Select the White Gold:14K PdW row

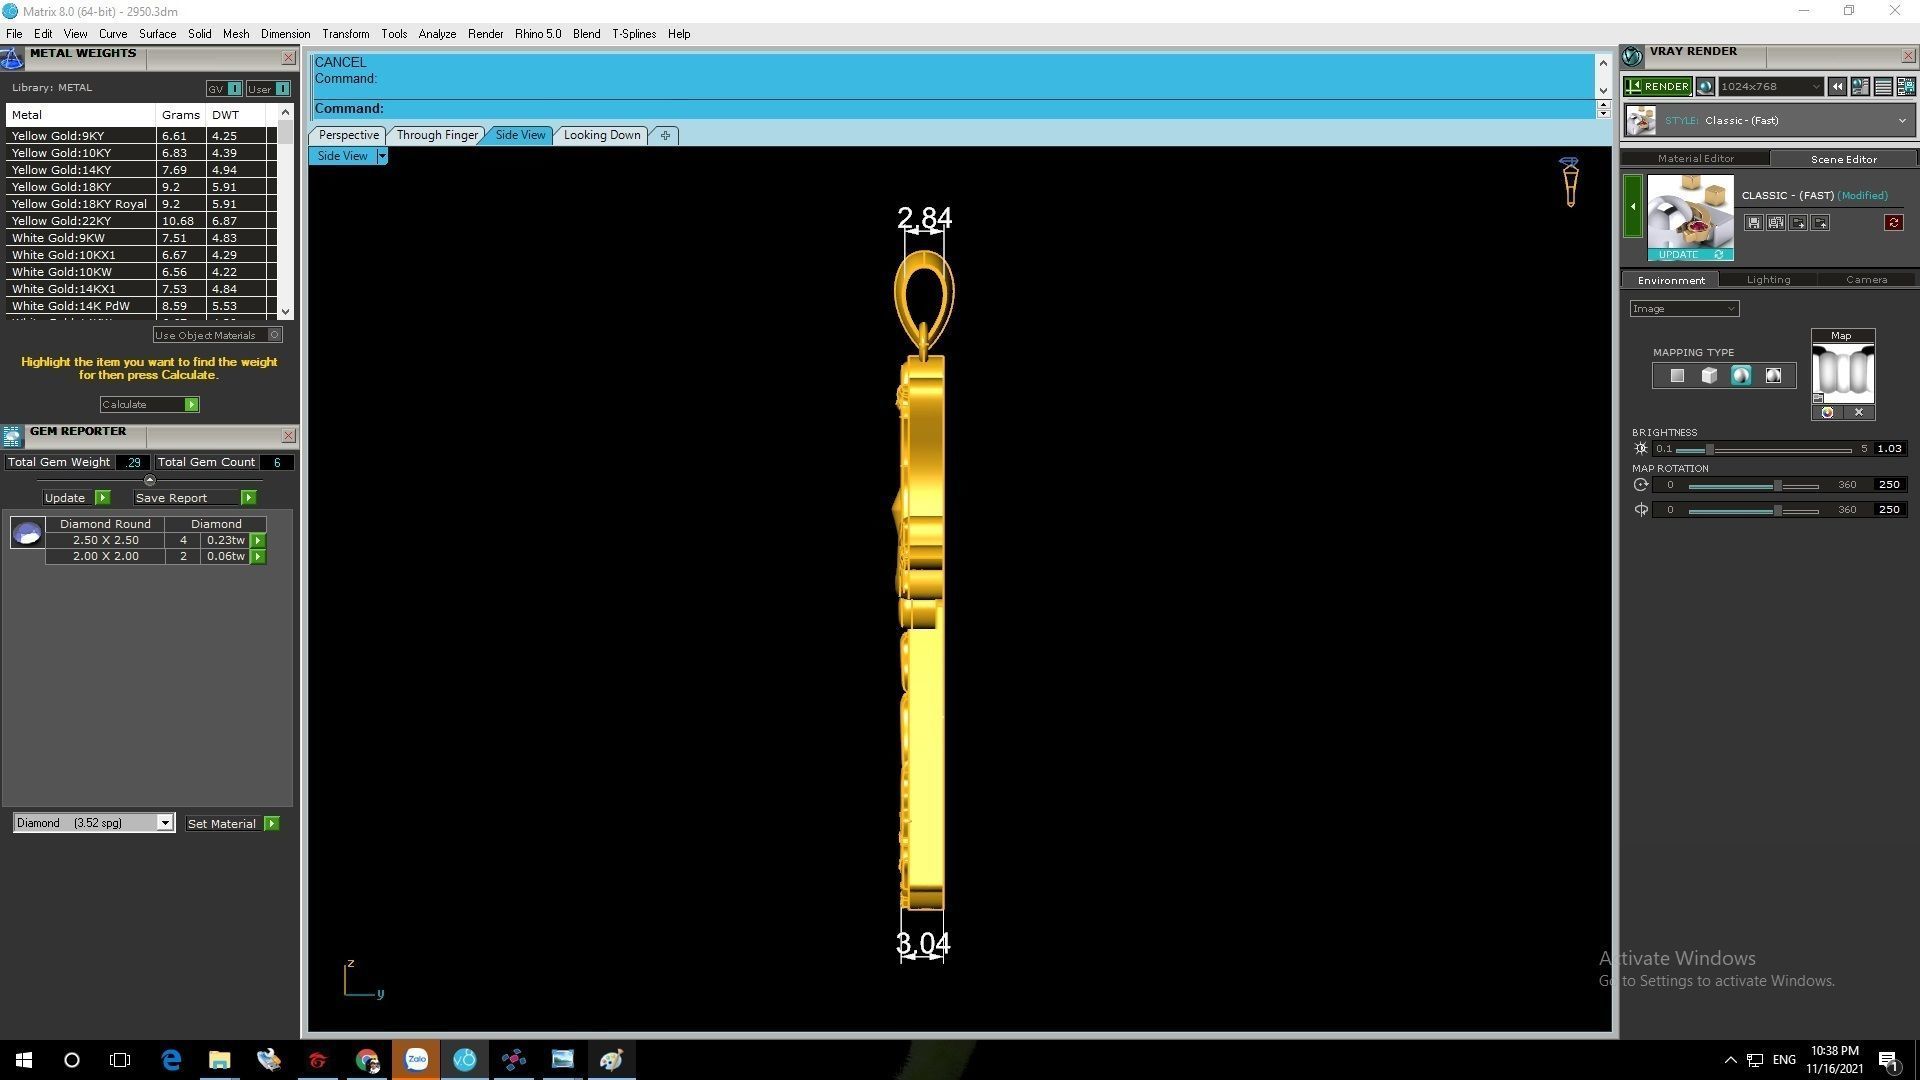point(140,306)
